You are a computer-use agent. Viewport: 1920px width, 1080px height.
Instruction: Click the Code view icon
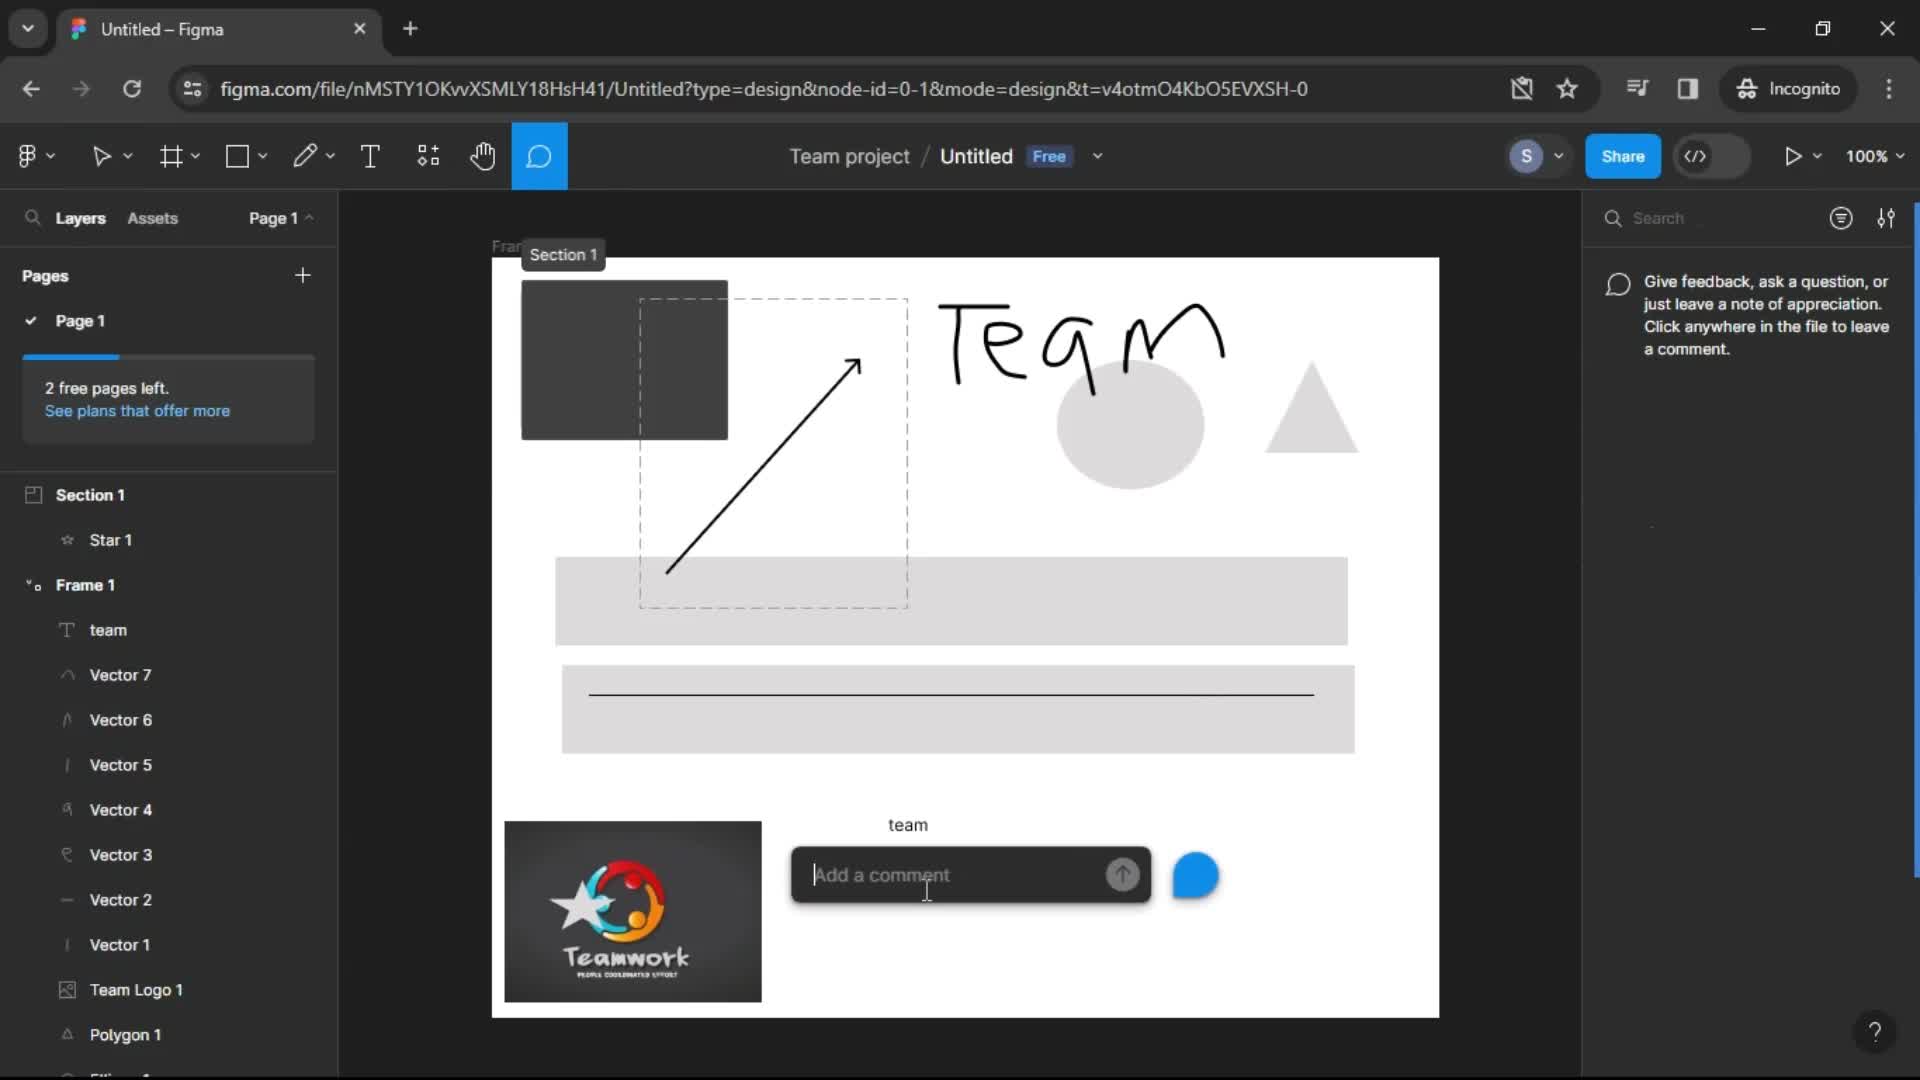click(x=1695, y=156)
